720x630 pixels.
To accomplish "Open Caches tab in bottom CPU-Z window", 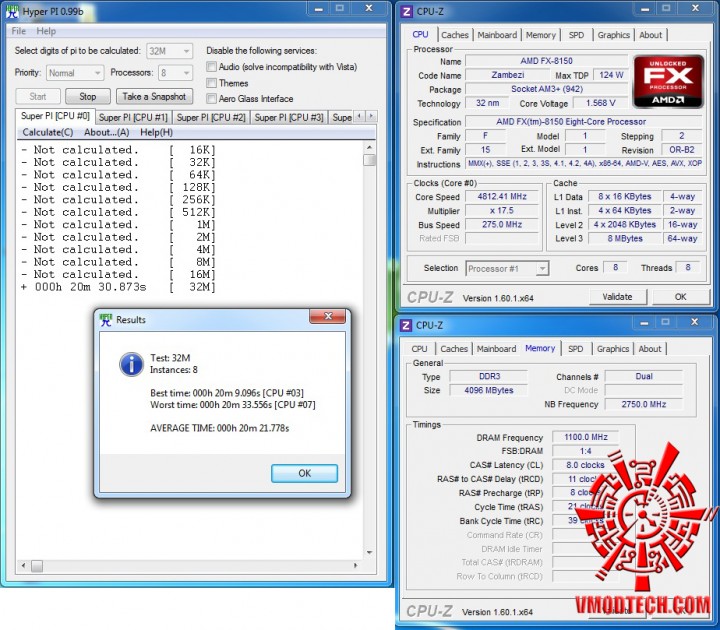I will pyautogui.click(x=454, y=349).
